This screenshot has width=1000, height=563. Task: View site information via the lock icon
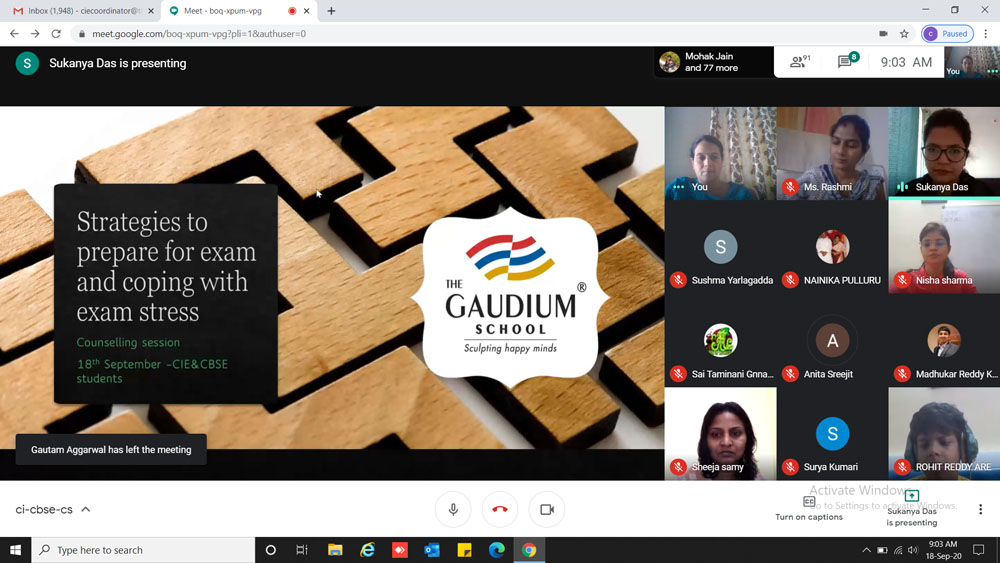82,34
